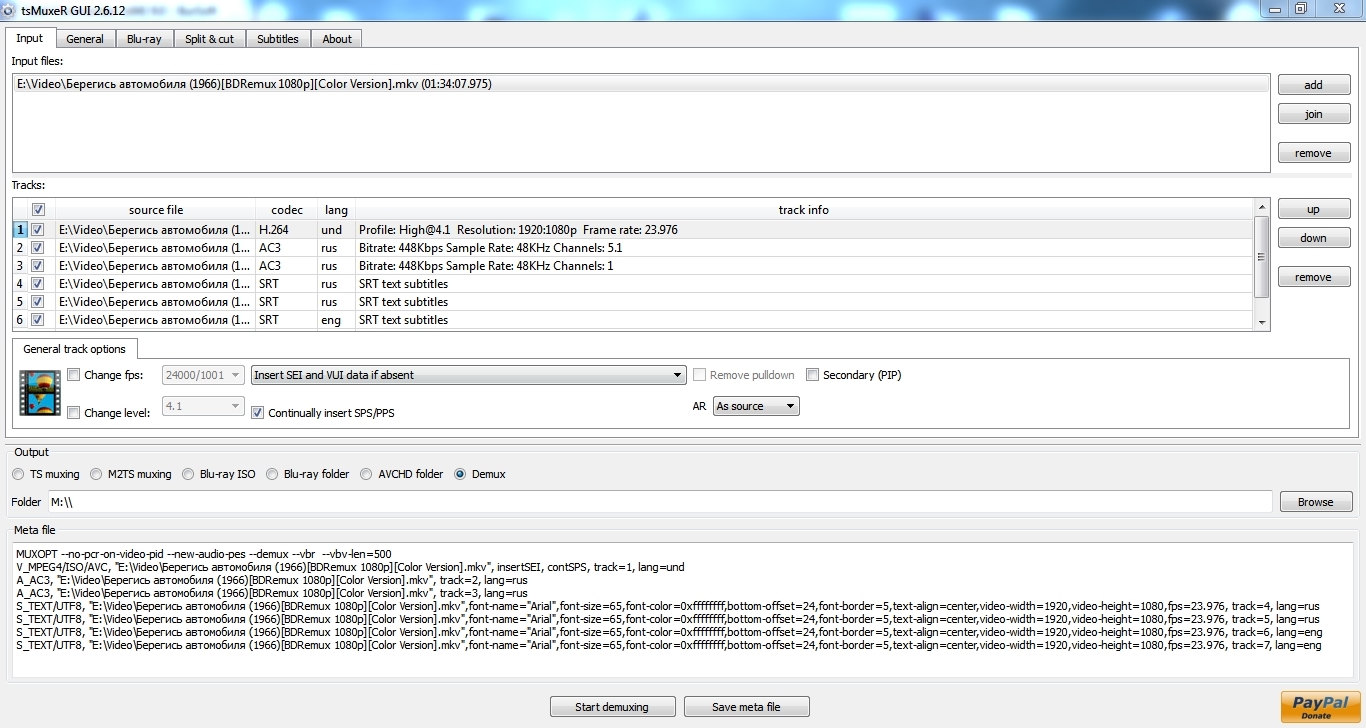Uncheck track 5 SRT rus checkbox
The width and height of the screenshot is (1366, 728).
[38, 301]
